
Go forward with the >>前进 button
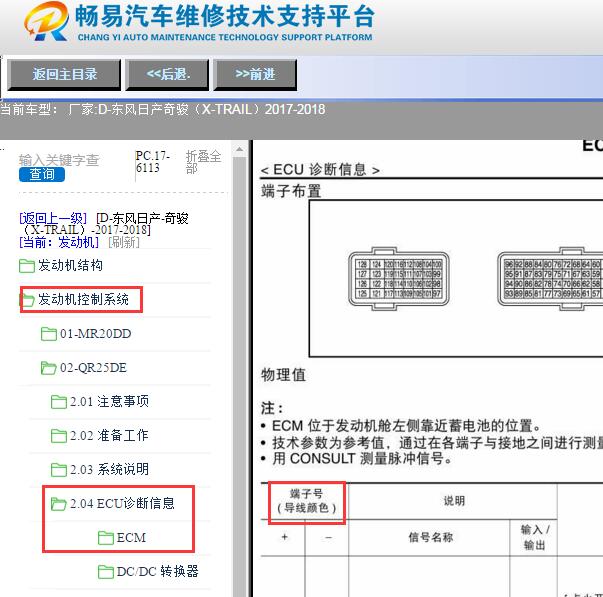(255, 74)
